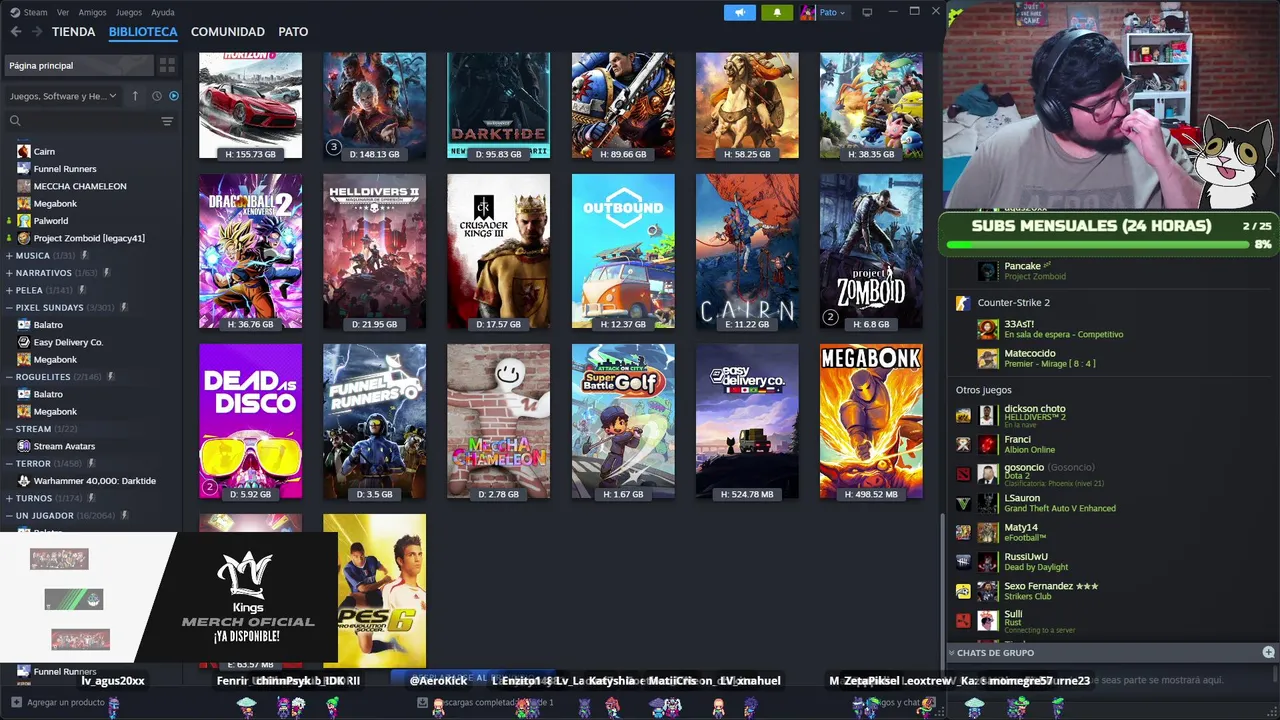Switch library to grid view icon
Screen dimensions: 1280x720
tap(167, 65)
